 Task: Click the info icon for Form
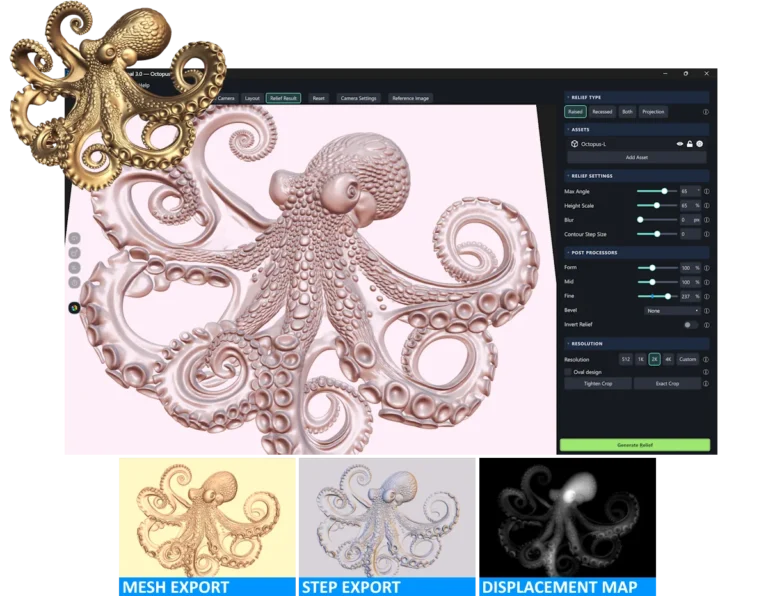706,268
